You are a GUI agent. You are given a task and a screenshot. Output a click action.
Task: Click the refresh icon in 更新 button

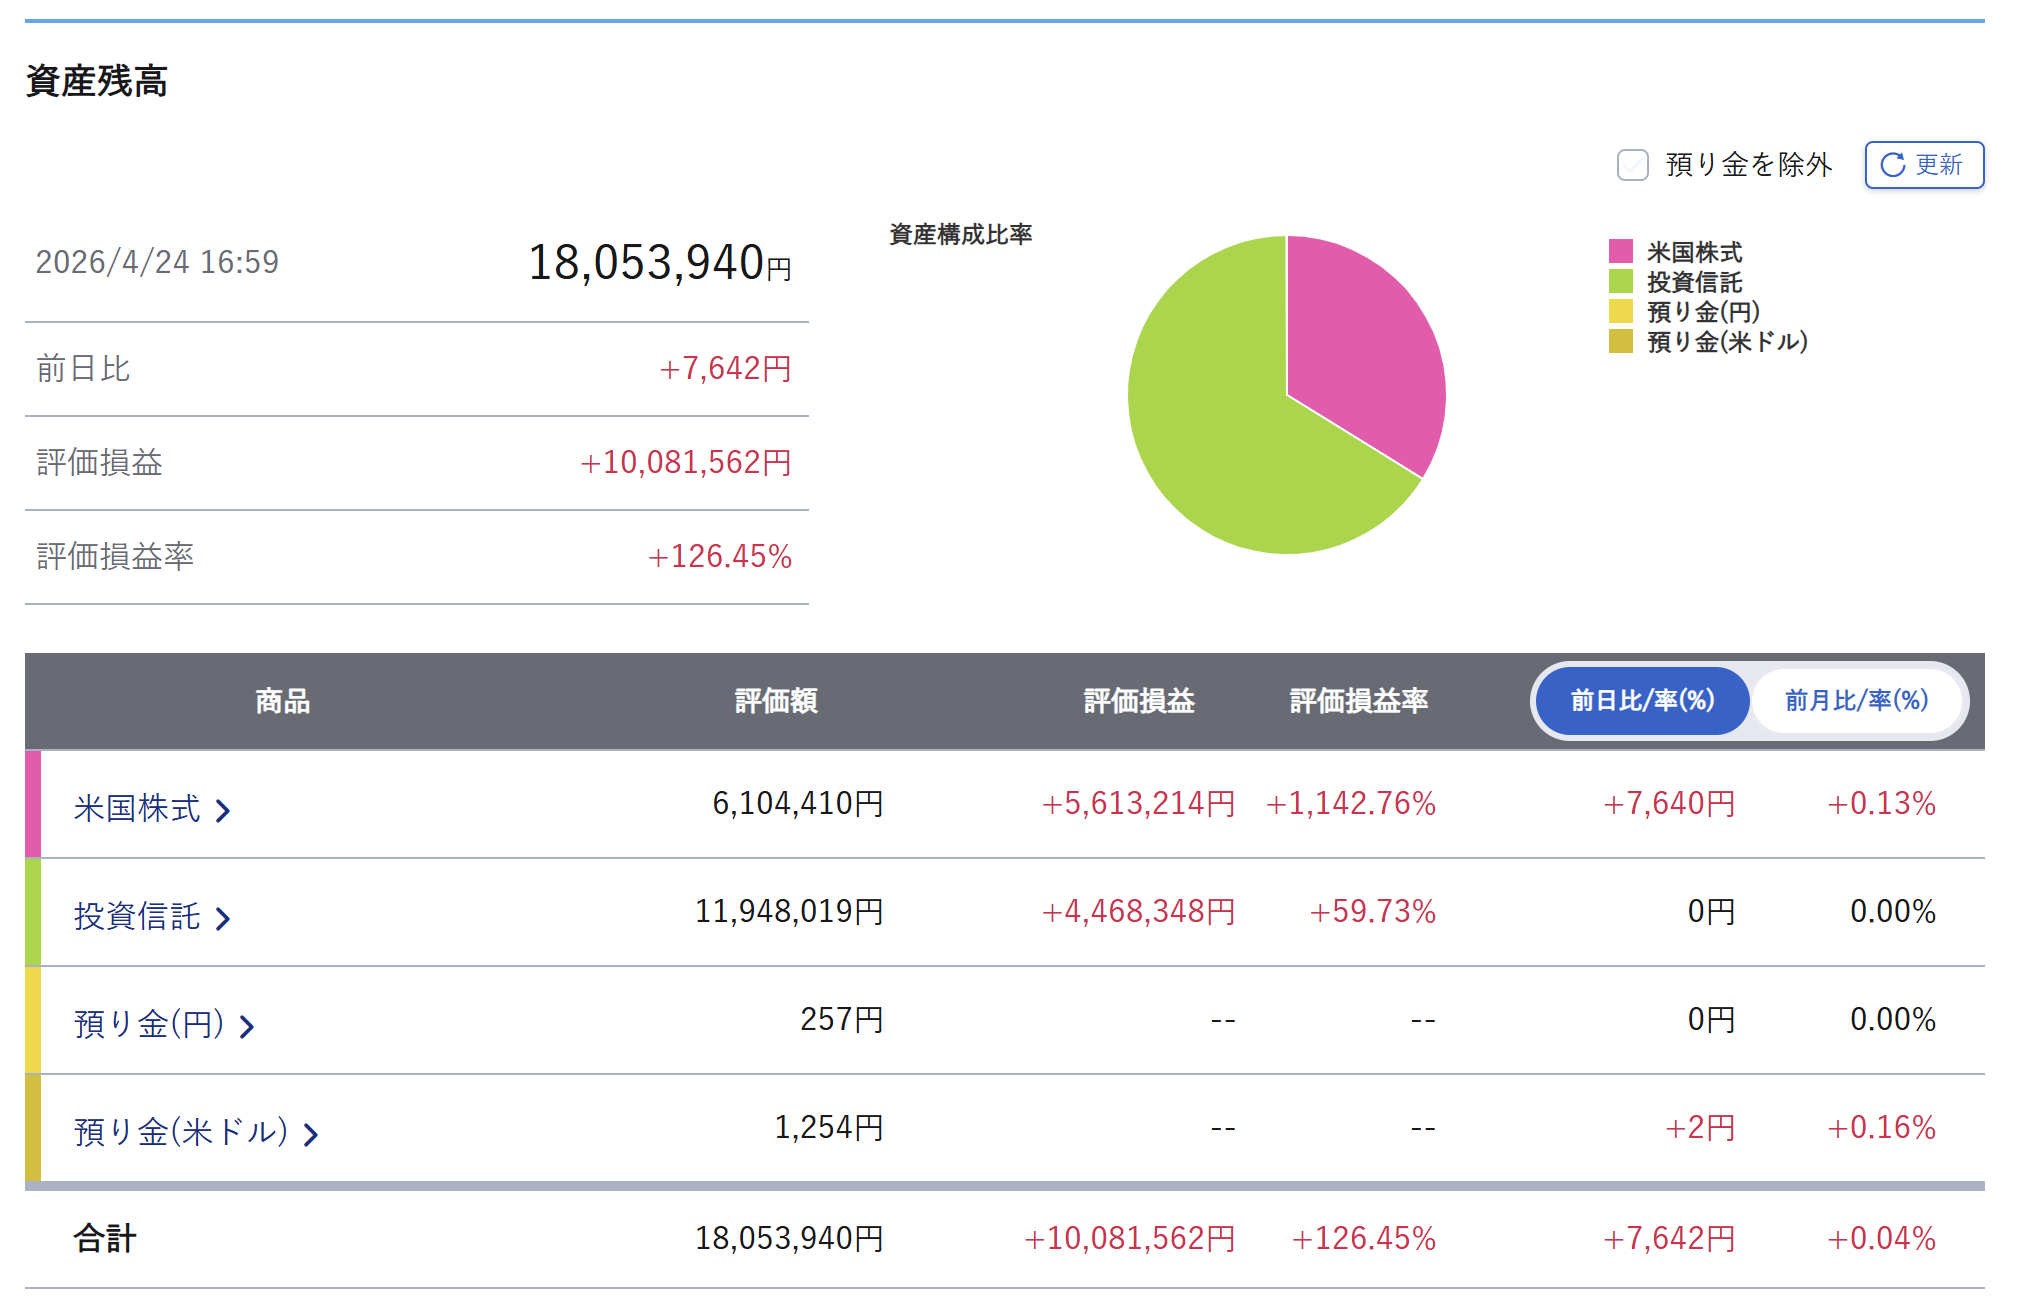point(1893,165)
